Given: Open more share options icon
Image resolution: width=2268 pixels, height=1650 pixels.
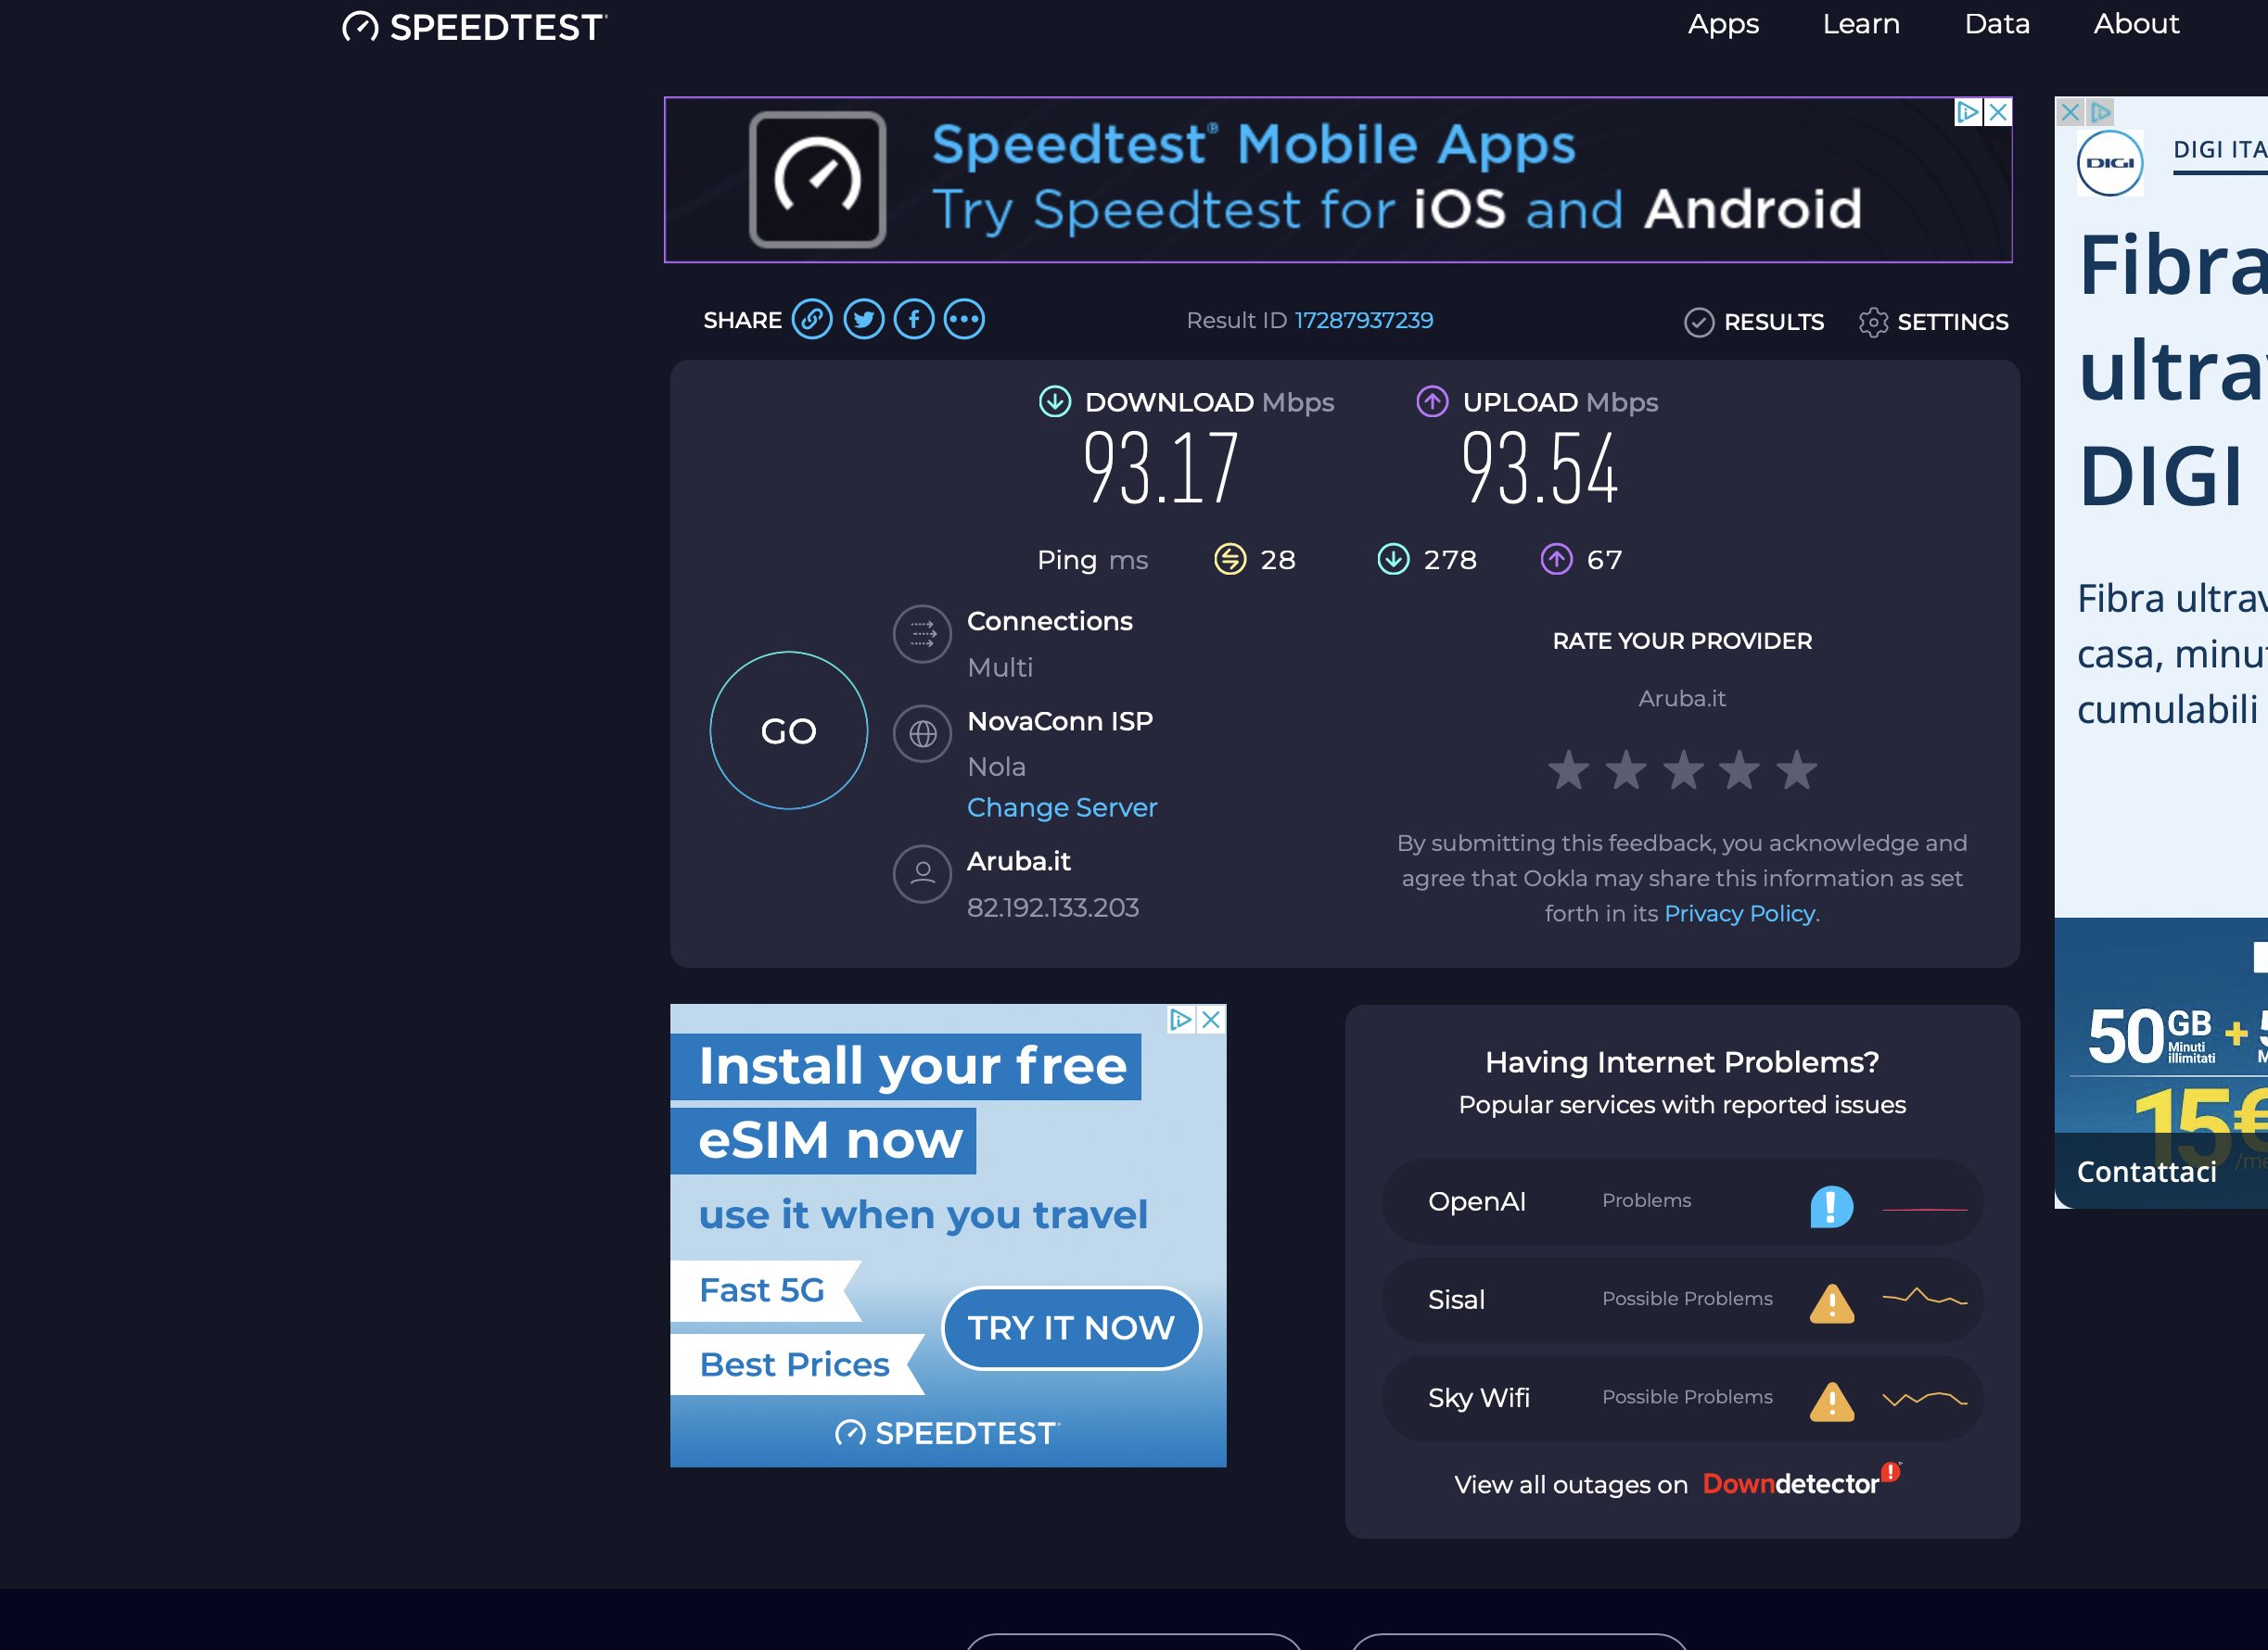Looking at the screenshot, I should pos(964,320).
